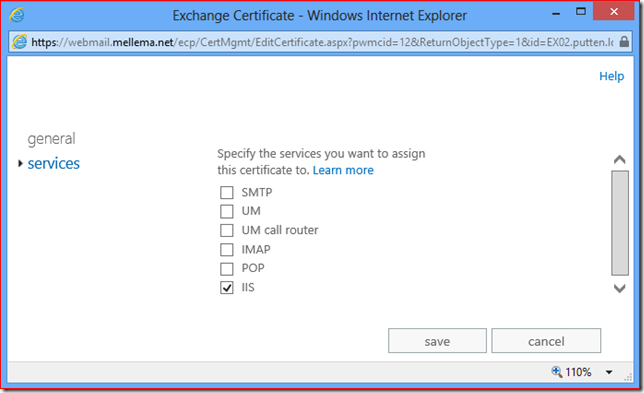The width and height of the screenshot is (644, 393).
Task: Click the Internet Explorer logo in title bar
Action: point(17,15)
